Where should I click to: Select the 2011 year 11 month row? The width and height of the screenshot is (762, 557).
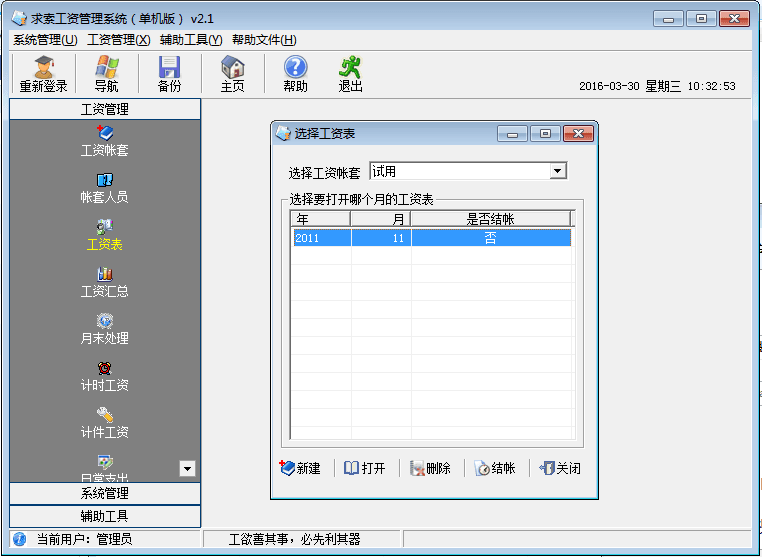tap(430, 238)
